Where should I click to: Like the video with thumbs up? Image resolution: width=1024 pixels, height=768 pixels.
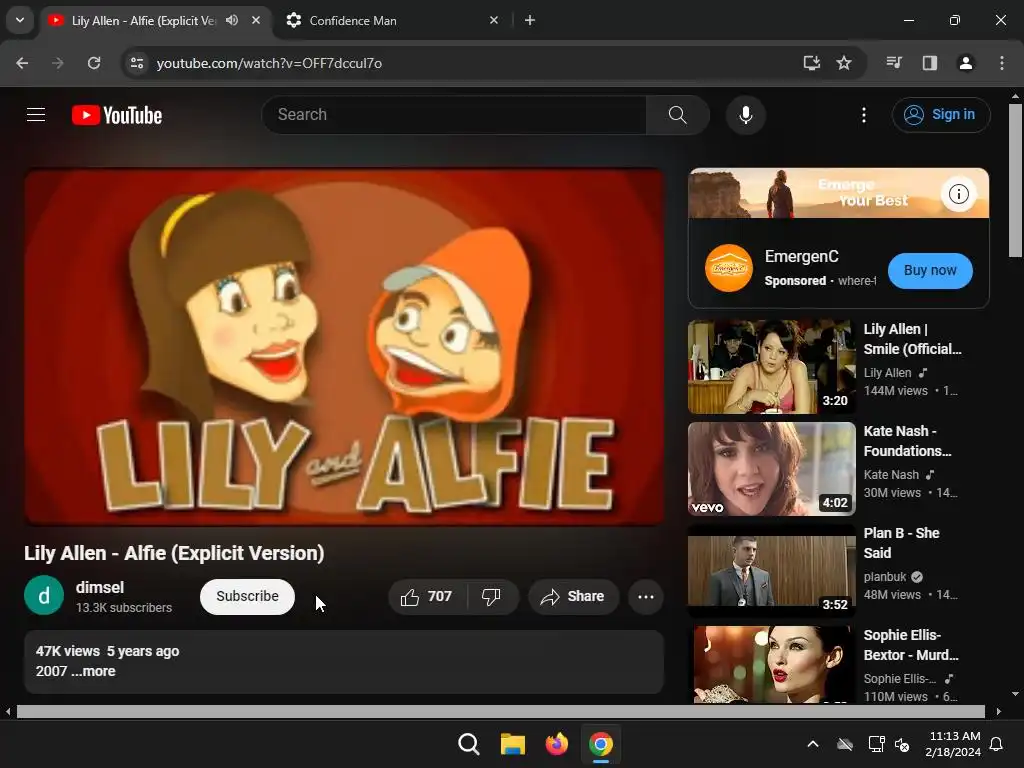pos(428,596)
